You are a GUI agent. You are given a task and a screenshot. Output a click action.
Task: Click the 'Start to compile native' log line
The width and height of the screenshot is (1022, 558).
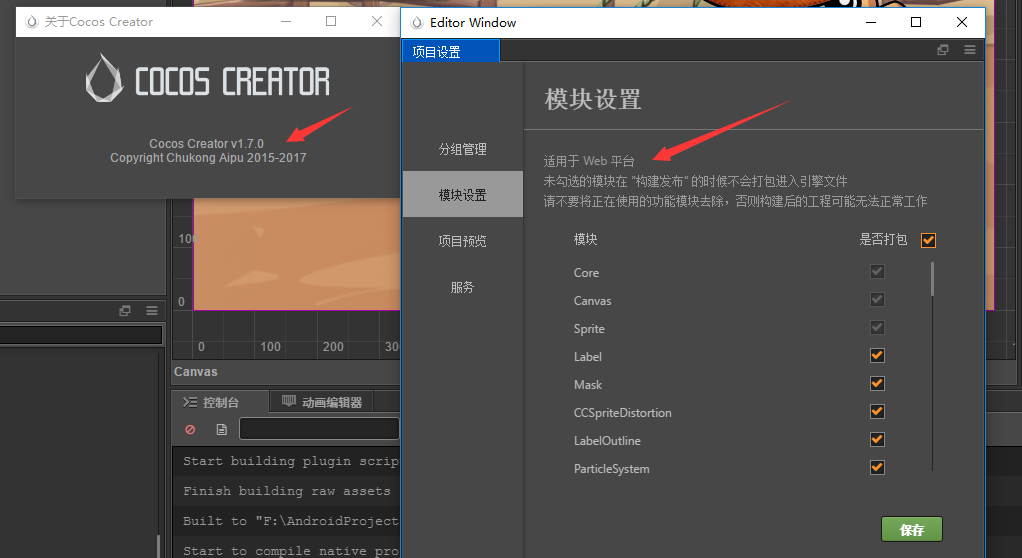pos(291,551)
